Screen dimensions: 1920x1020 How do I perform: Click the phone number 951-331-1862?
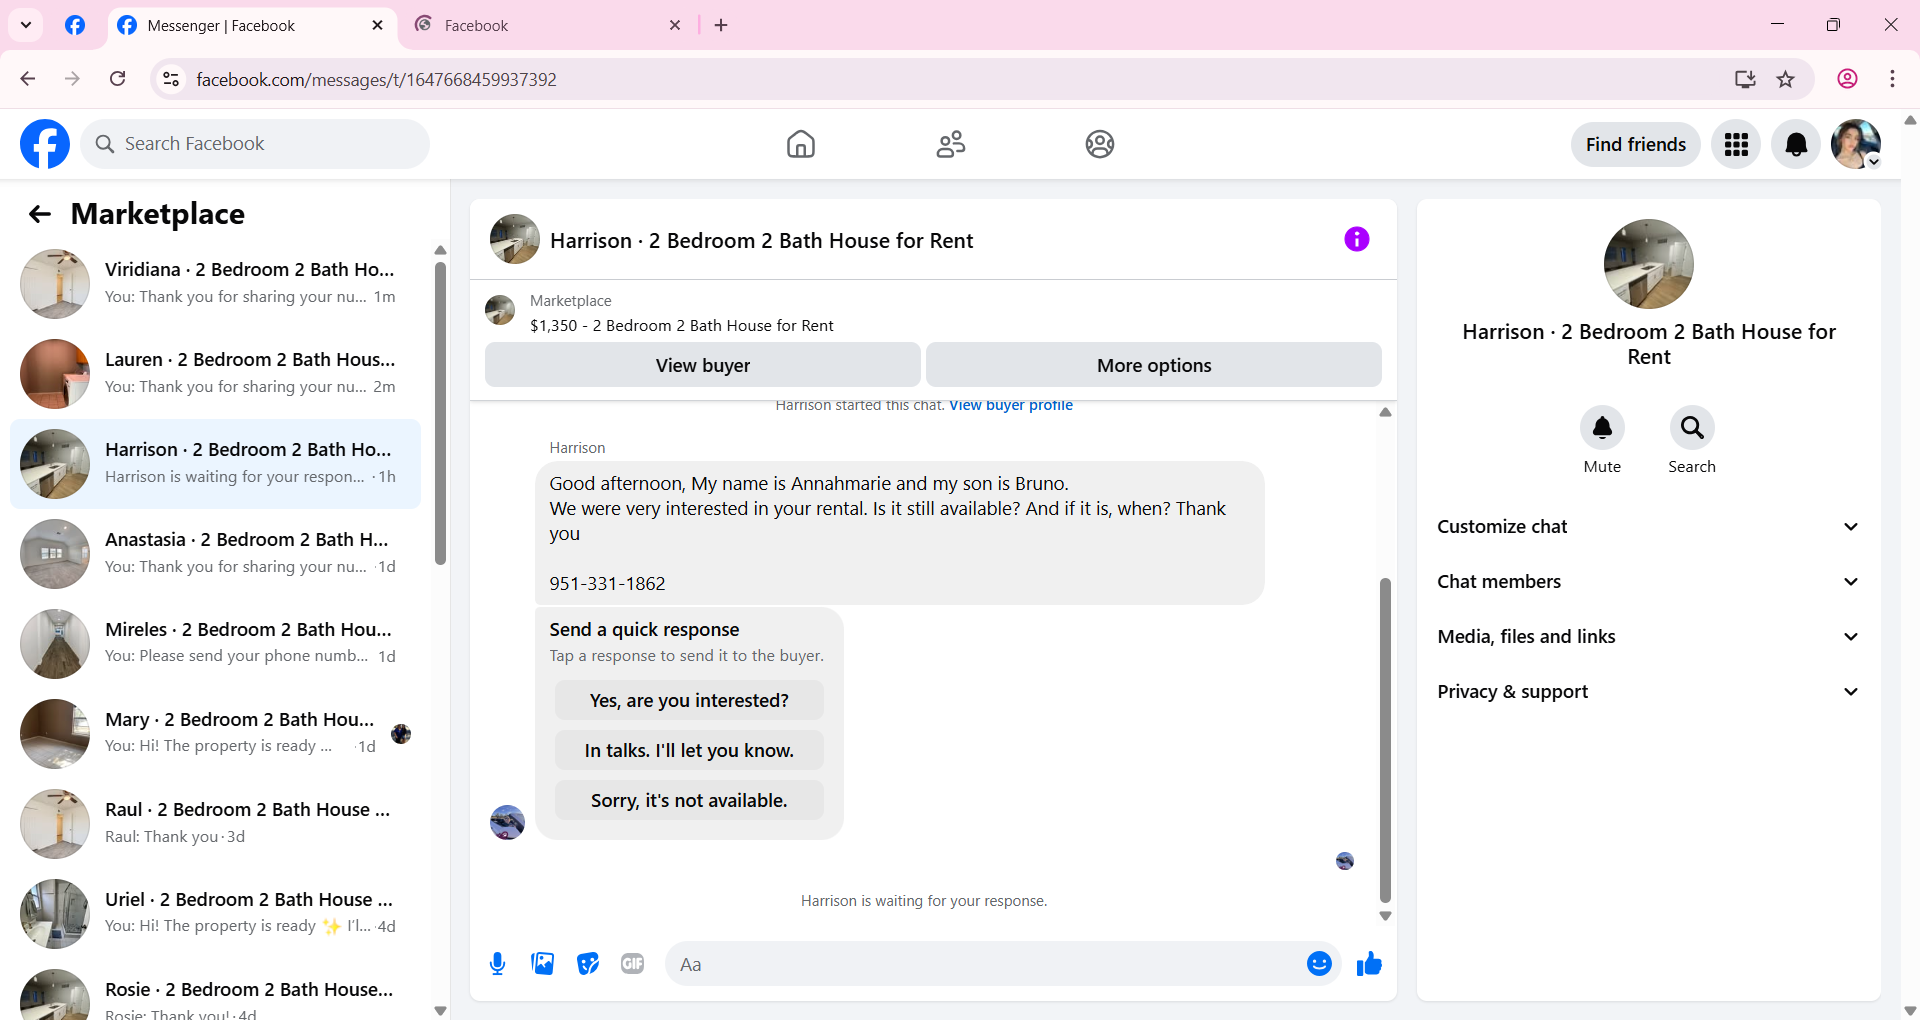click(x=607, y=584)
